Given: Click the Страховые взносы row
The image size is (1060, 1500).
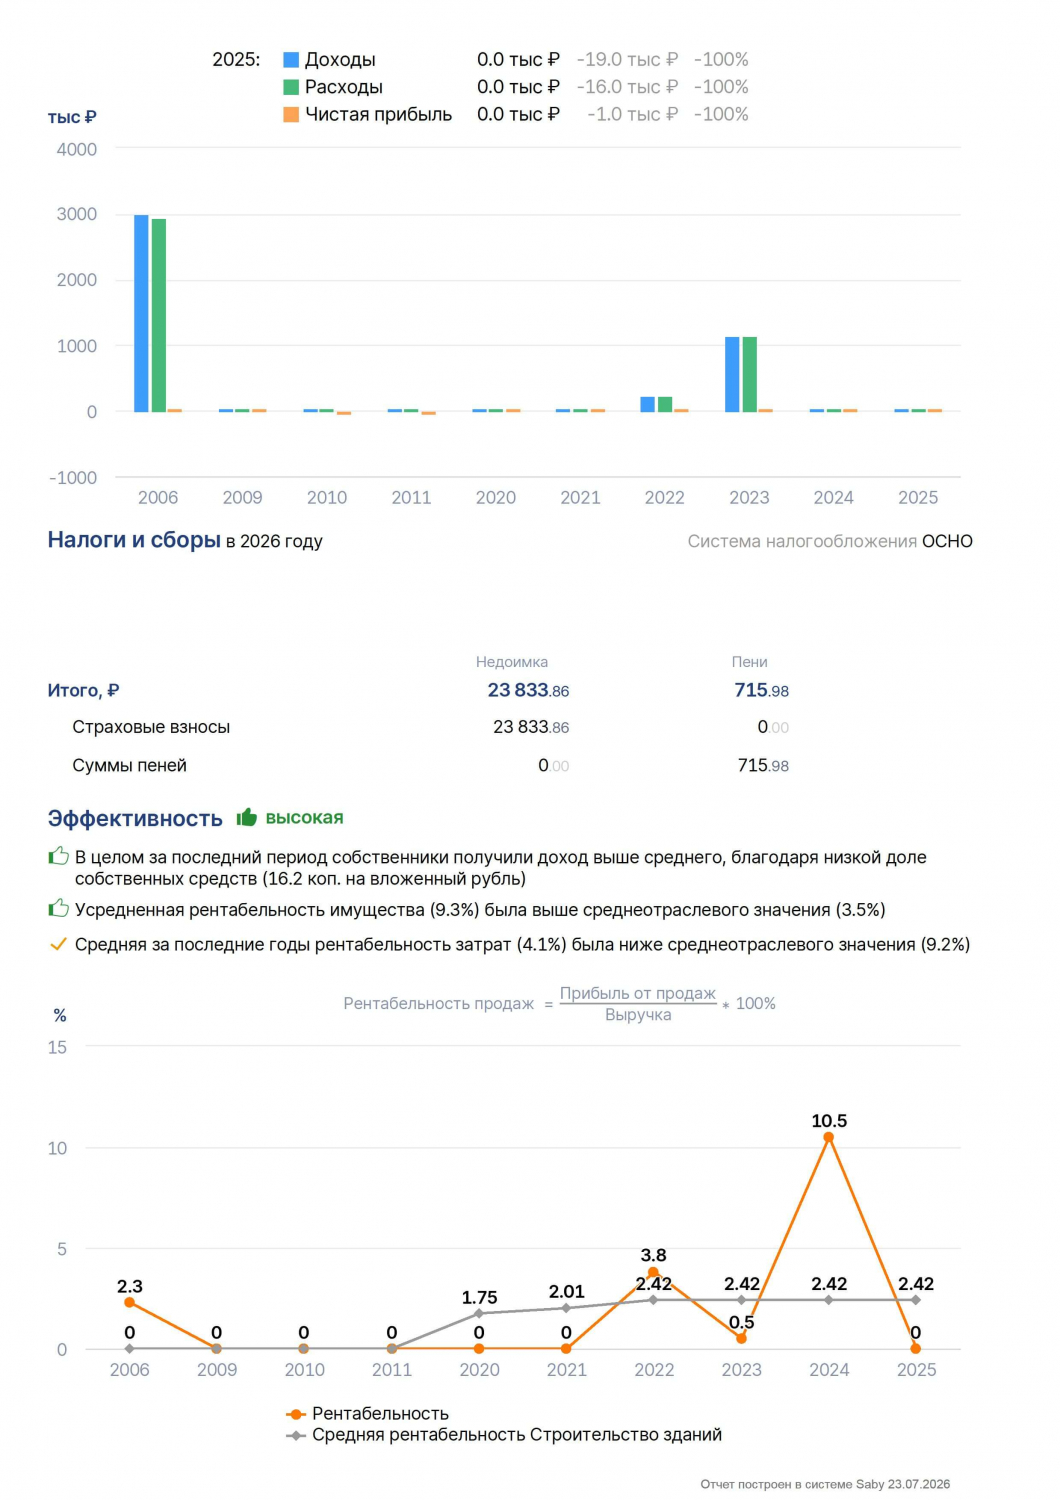Looking at the screenshot, I should (x=418, y=727).
